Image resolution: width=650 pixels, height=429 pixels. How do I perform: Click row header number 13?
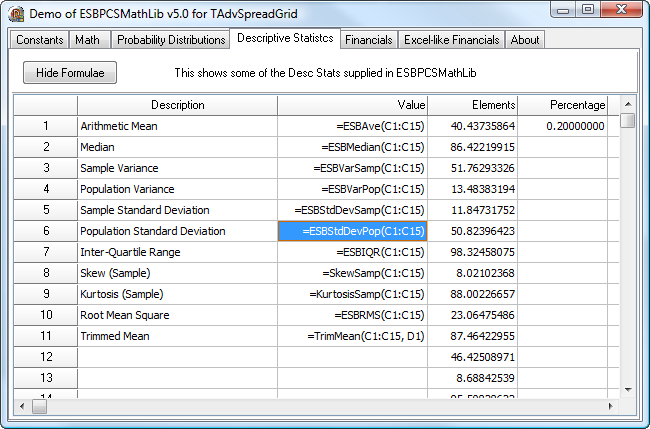coord(46,378)
